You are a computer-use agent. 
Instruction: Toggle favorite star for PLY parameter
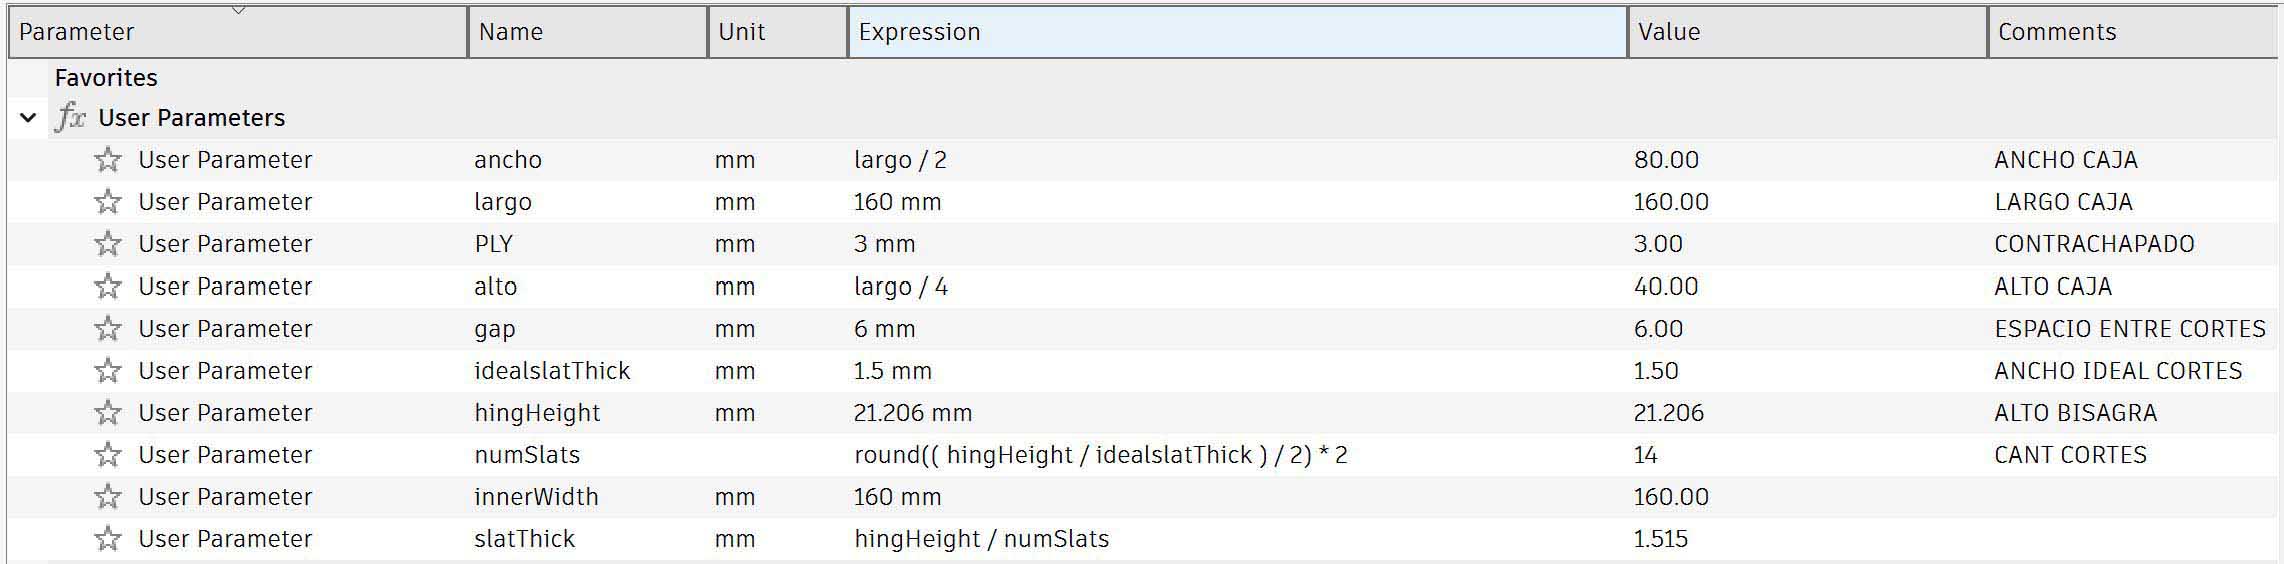pos(108,244)
